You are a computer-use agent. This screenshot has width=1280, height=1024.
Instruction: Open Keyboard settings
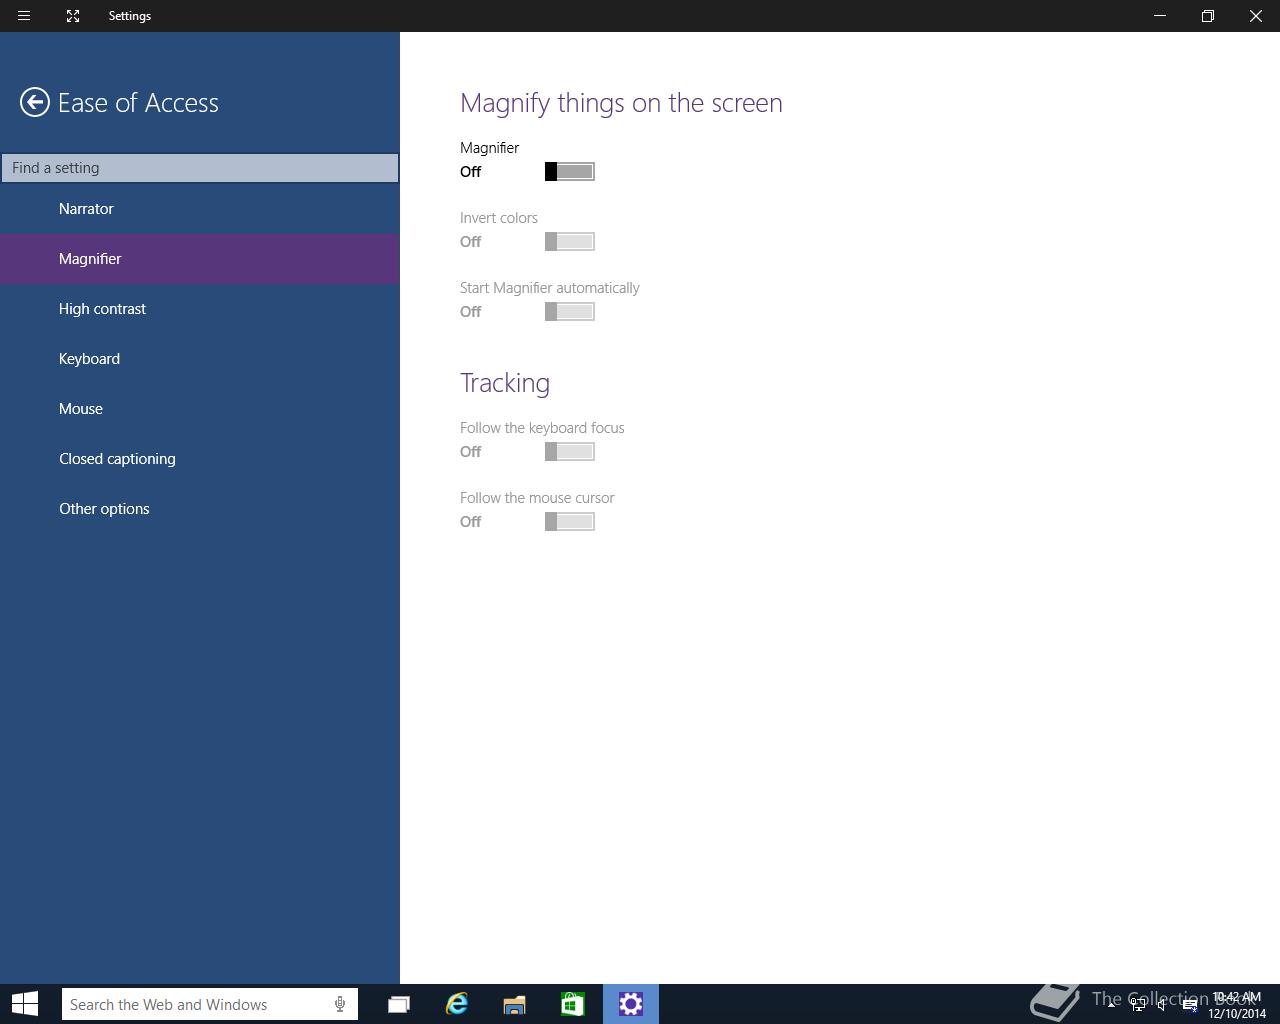click(200, 359)
